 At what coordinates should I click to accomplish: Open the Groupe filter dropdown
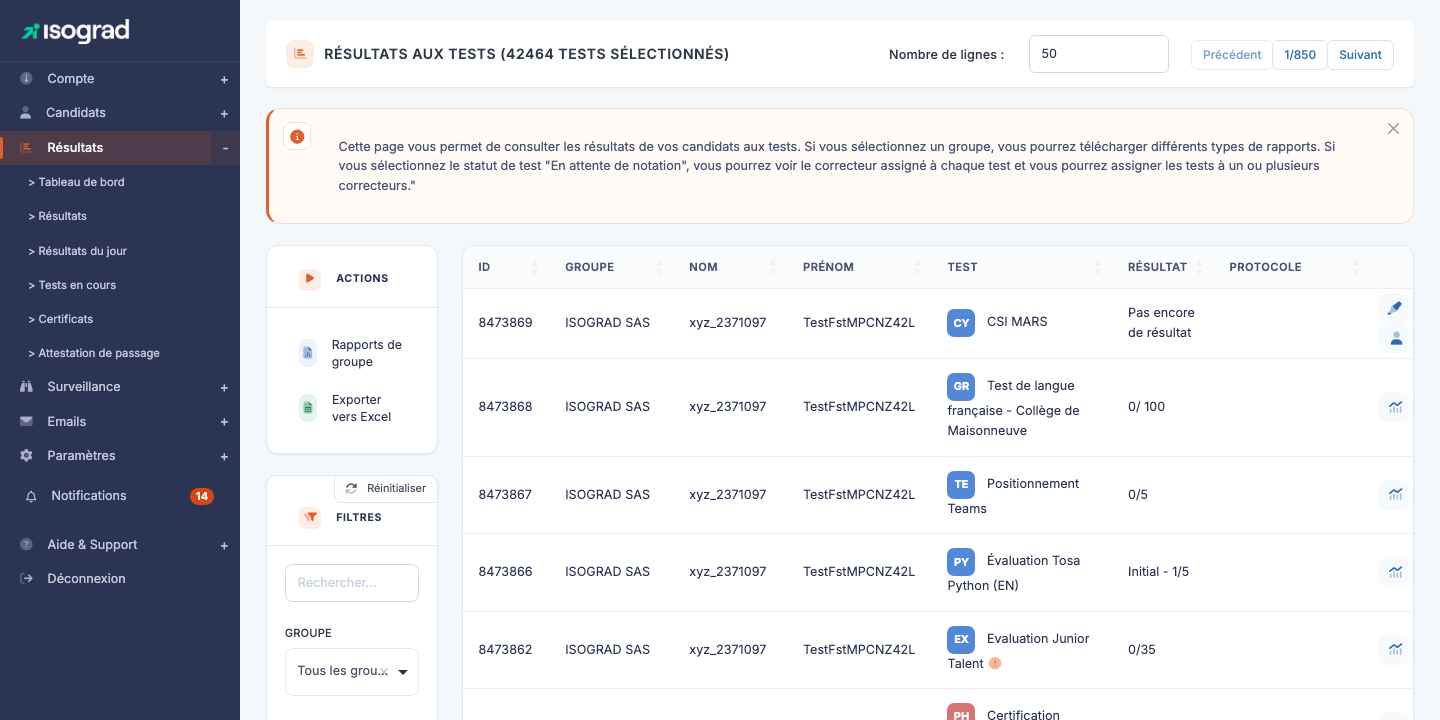352,672
